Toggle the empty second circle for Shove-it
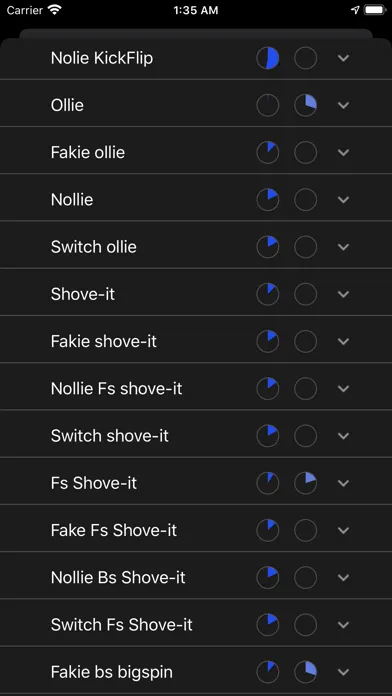 pos(305,294)
